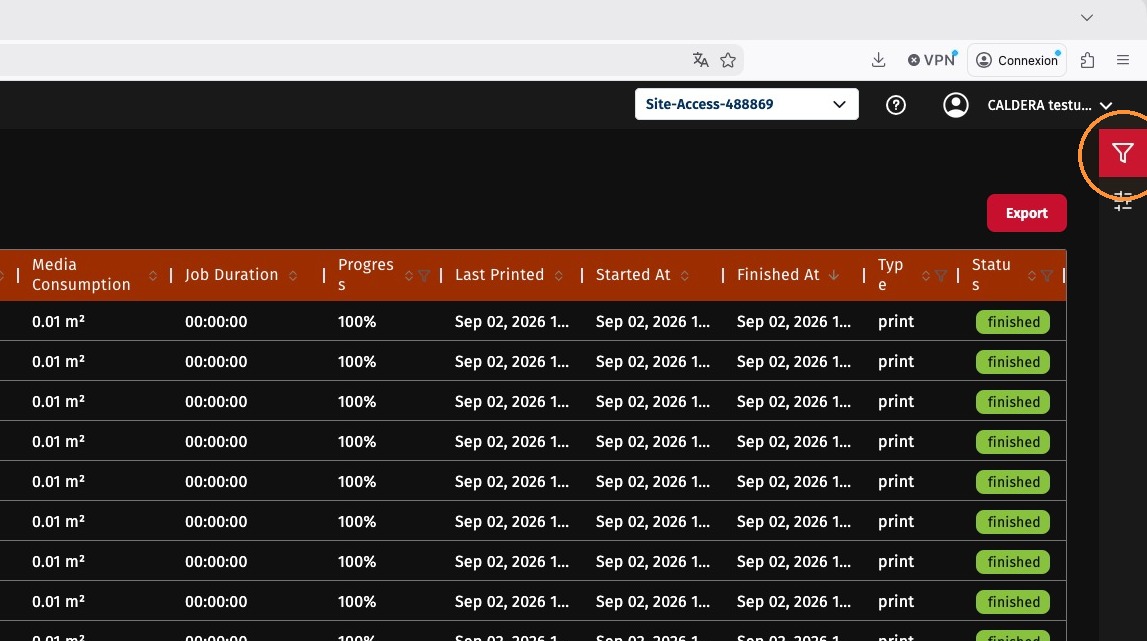Expand the browser tab list chevron

[x=1087, y=18]
